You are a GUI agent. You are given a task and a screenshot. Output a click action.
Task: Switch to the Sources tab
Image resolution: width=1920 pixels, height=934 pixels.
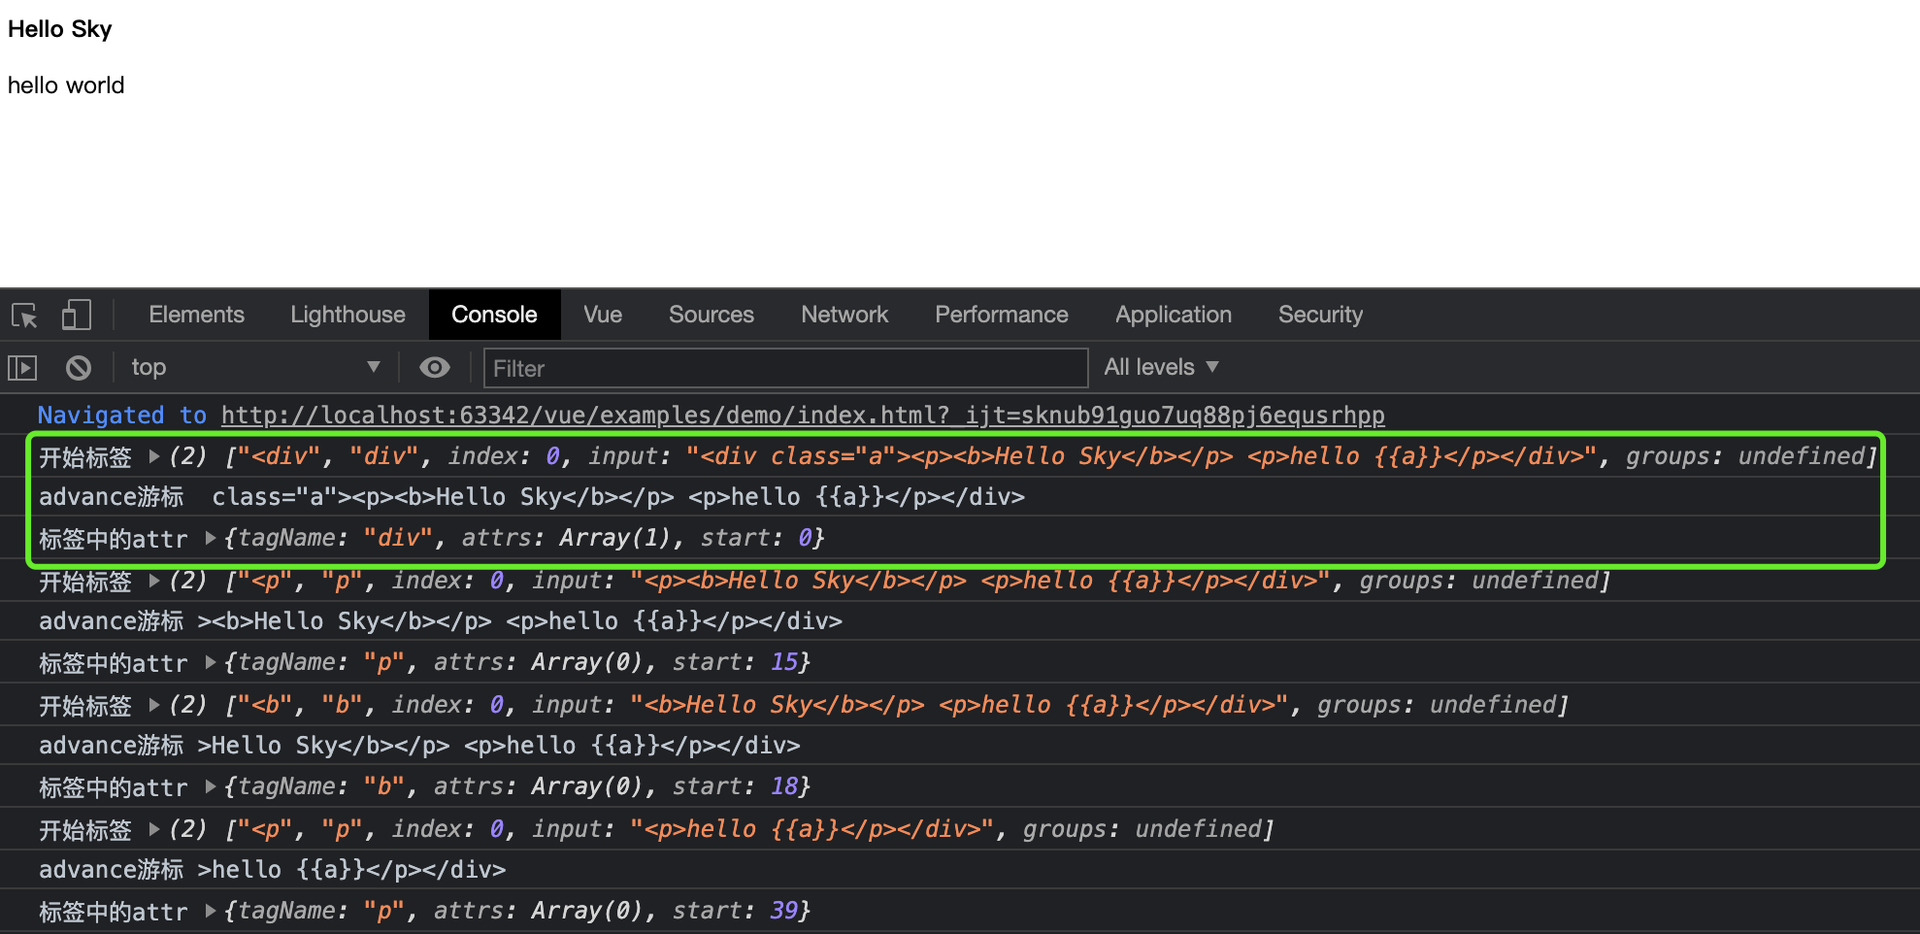tap(711, 314)
